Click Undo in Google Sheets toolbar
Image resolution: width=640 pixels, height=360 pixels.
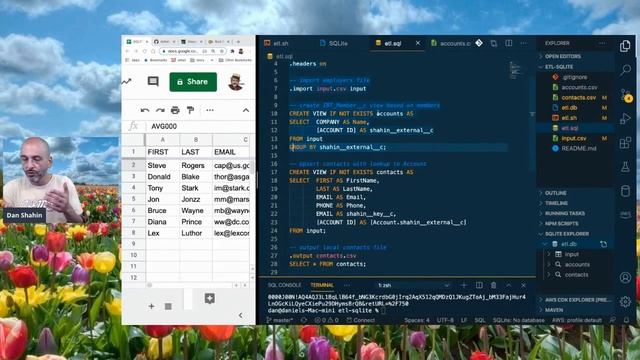tap(144, 110)
